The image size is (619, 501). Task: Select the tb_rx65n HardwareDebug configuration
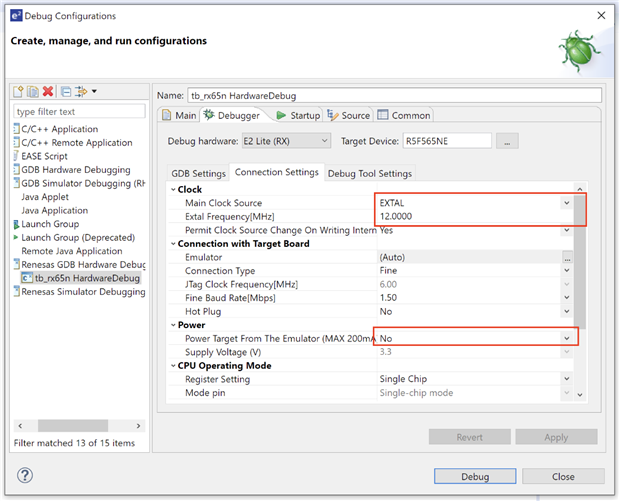pyautogui.click(x=85, y=278)
